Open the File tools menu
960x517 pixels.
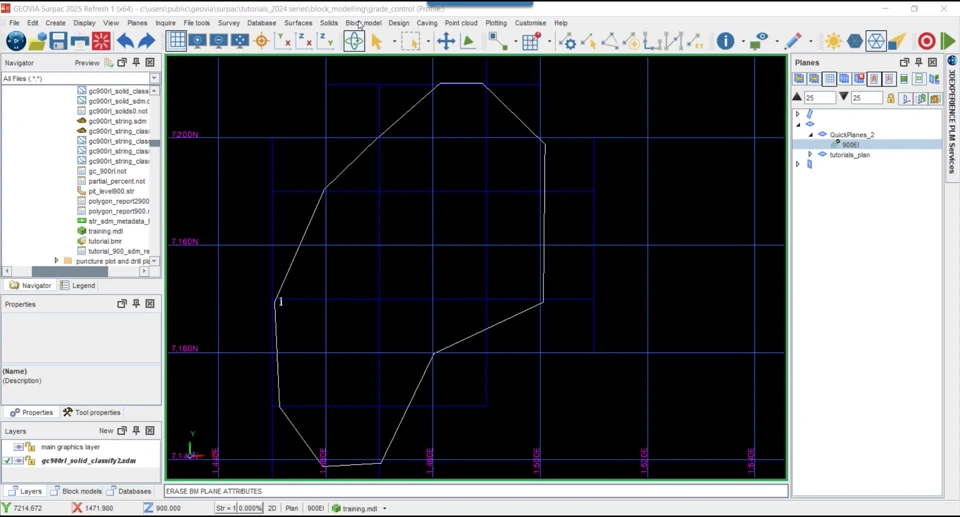[197, 23]
